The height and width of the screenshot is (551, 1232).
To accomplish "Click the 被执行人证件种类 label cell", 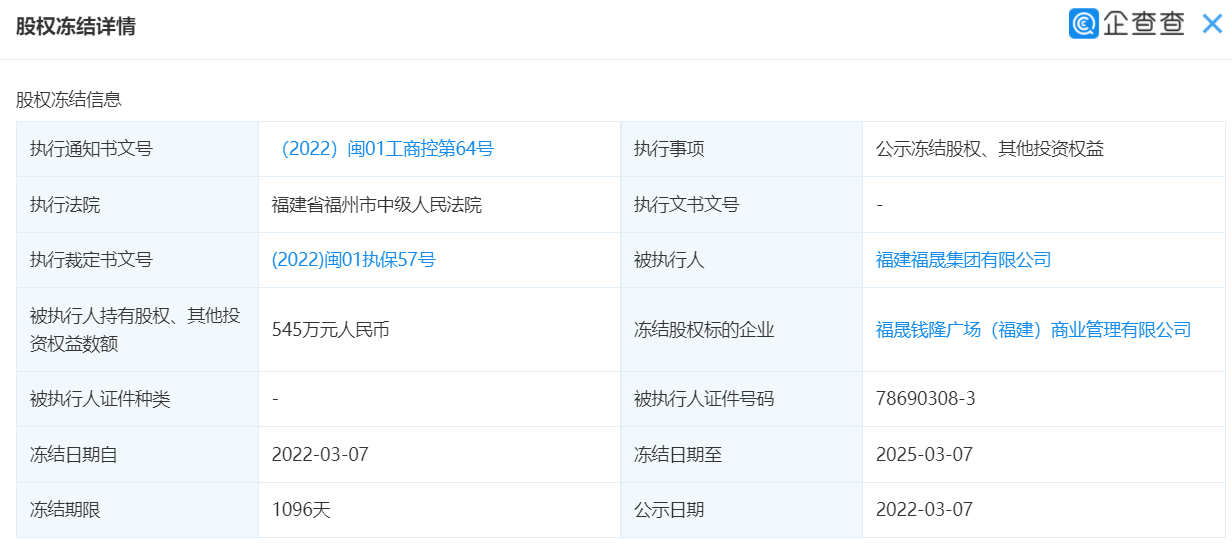I will (x=138, y=399).
